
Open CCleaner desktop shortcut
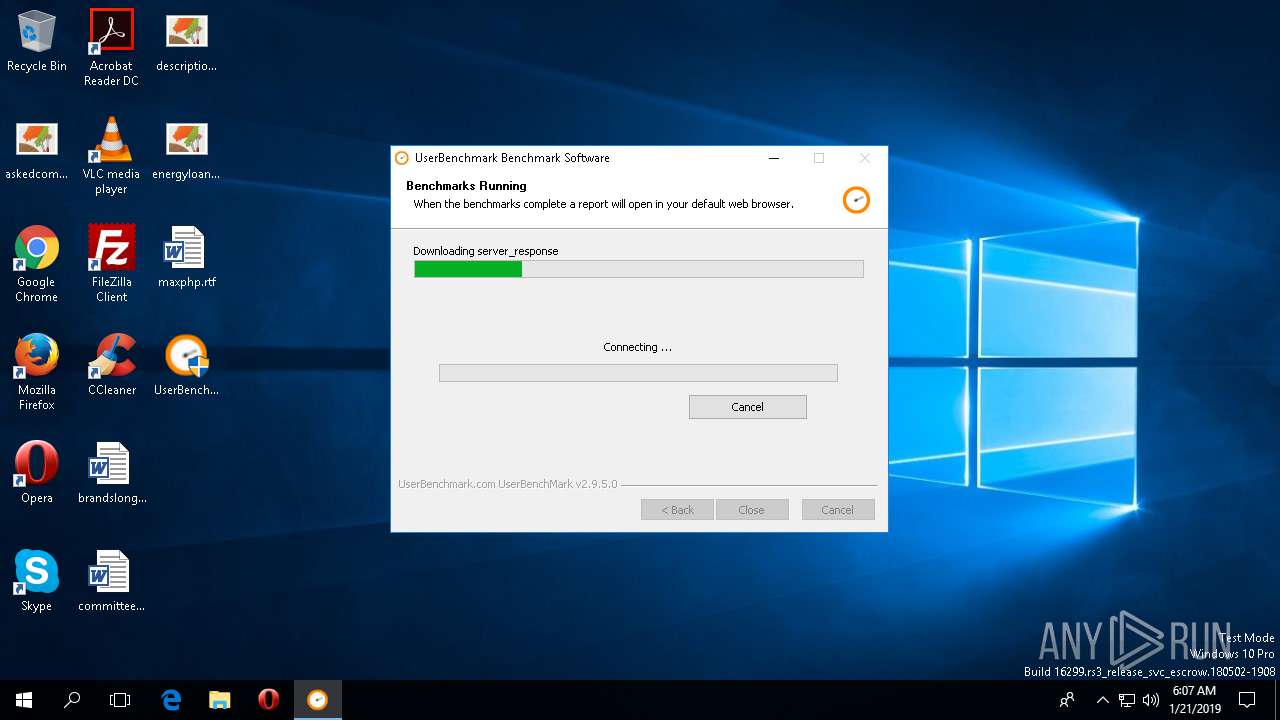[x=111, y=366]
